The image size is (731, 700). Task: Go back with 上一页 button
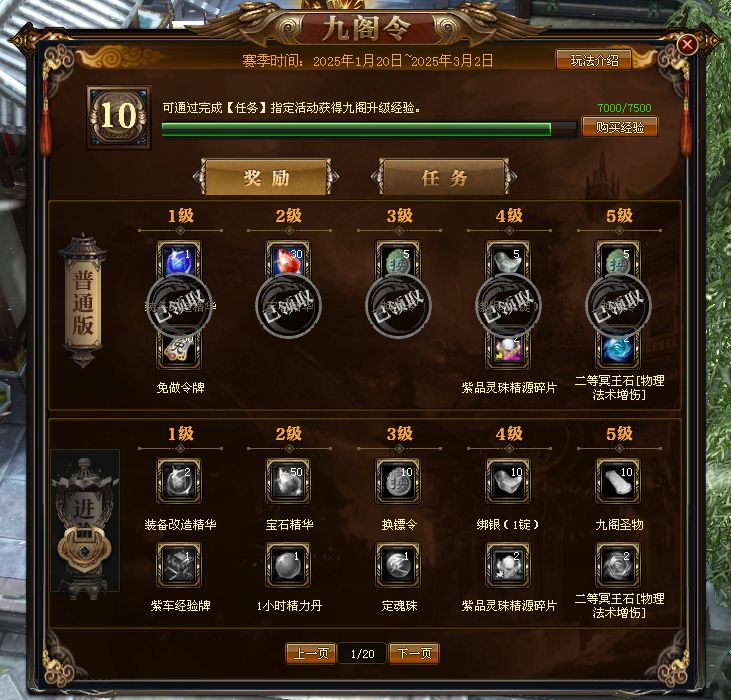[311, 653]
